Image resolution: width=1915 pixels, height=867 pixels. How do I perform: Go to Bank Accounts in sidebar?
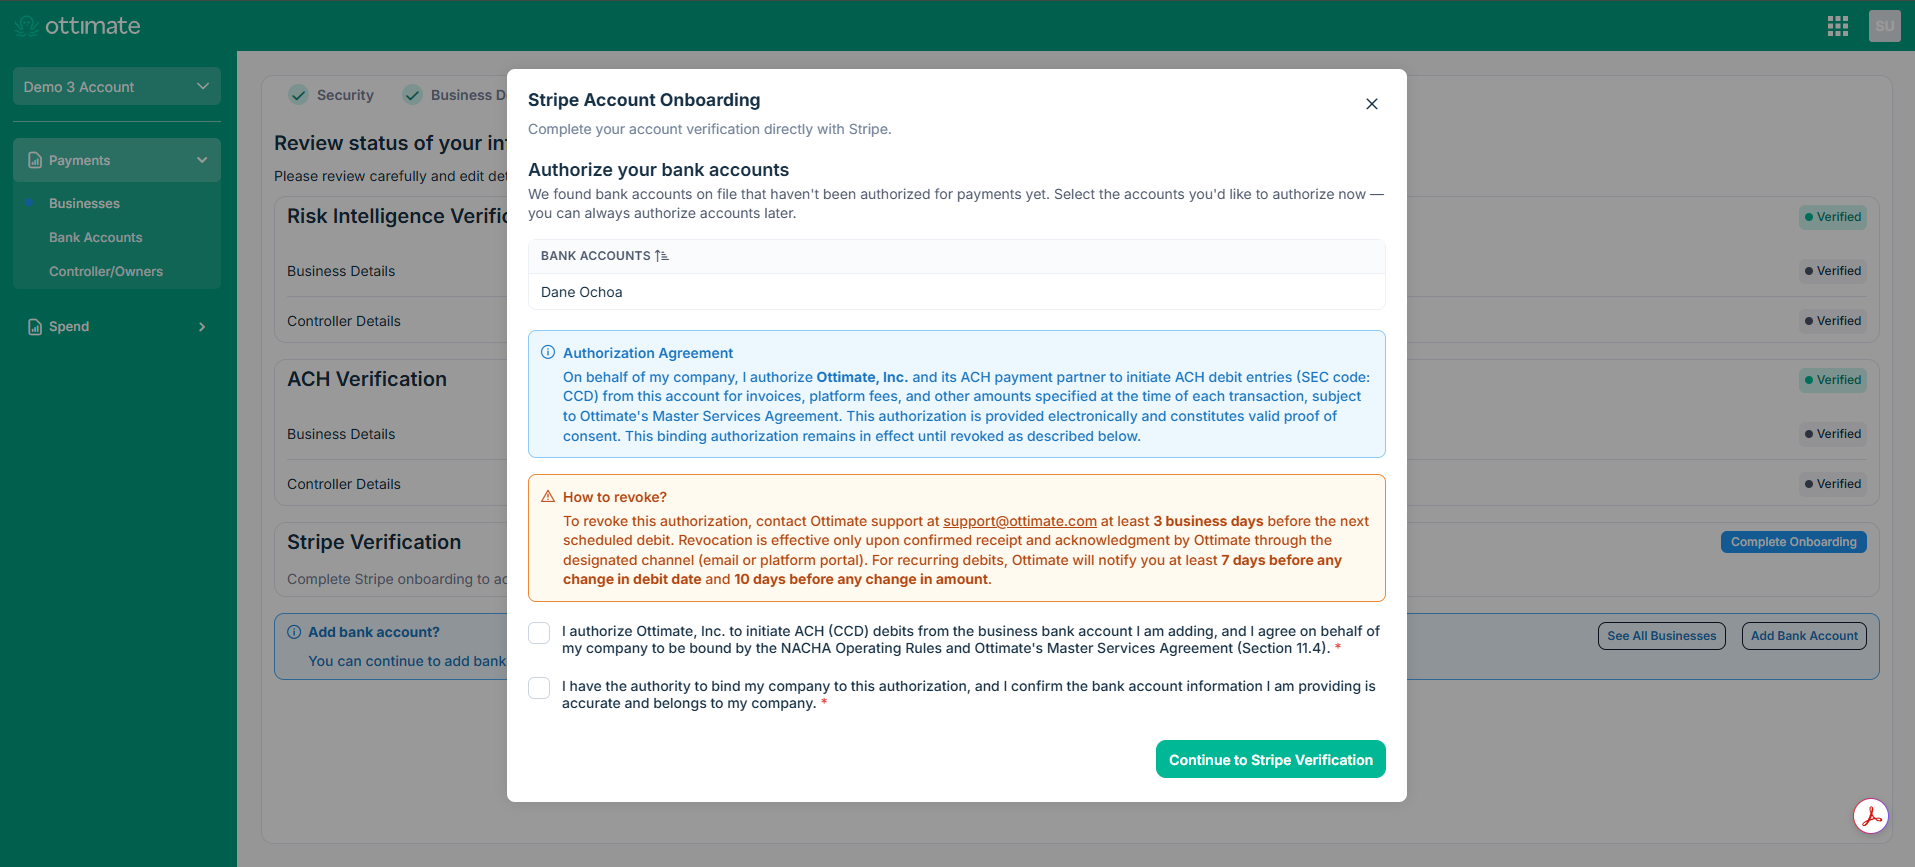(x=96, y=237)
